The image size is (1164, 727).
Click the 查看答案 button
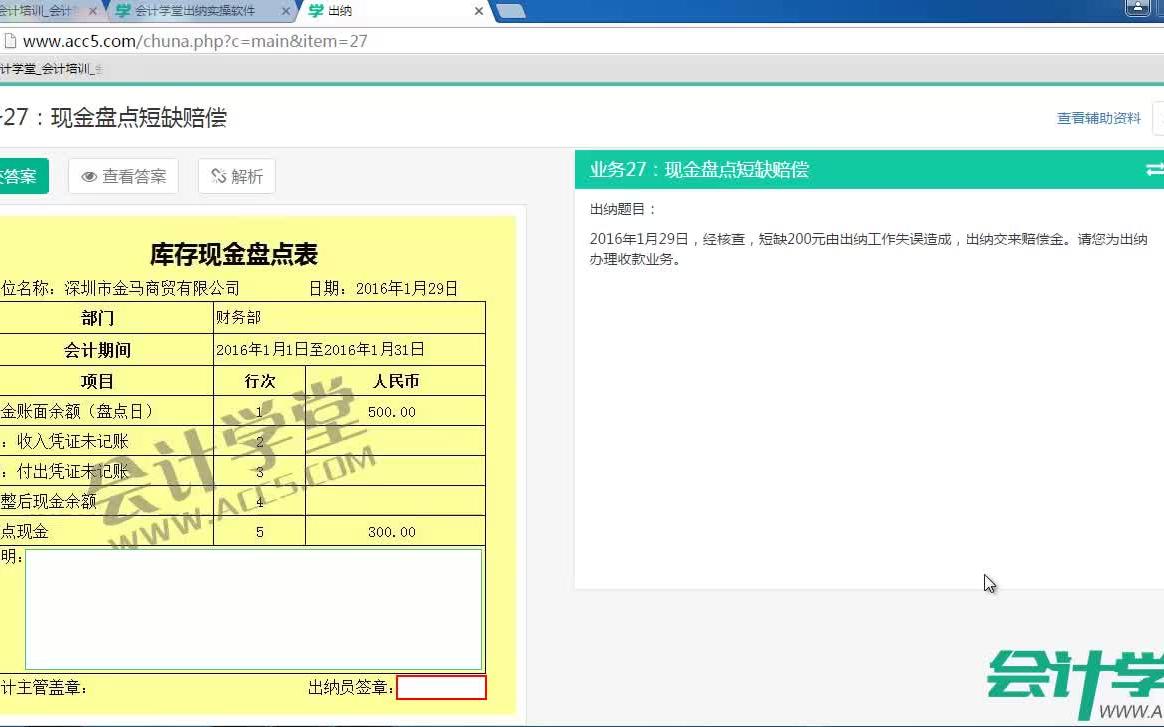click(x=123, y=176)
